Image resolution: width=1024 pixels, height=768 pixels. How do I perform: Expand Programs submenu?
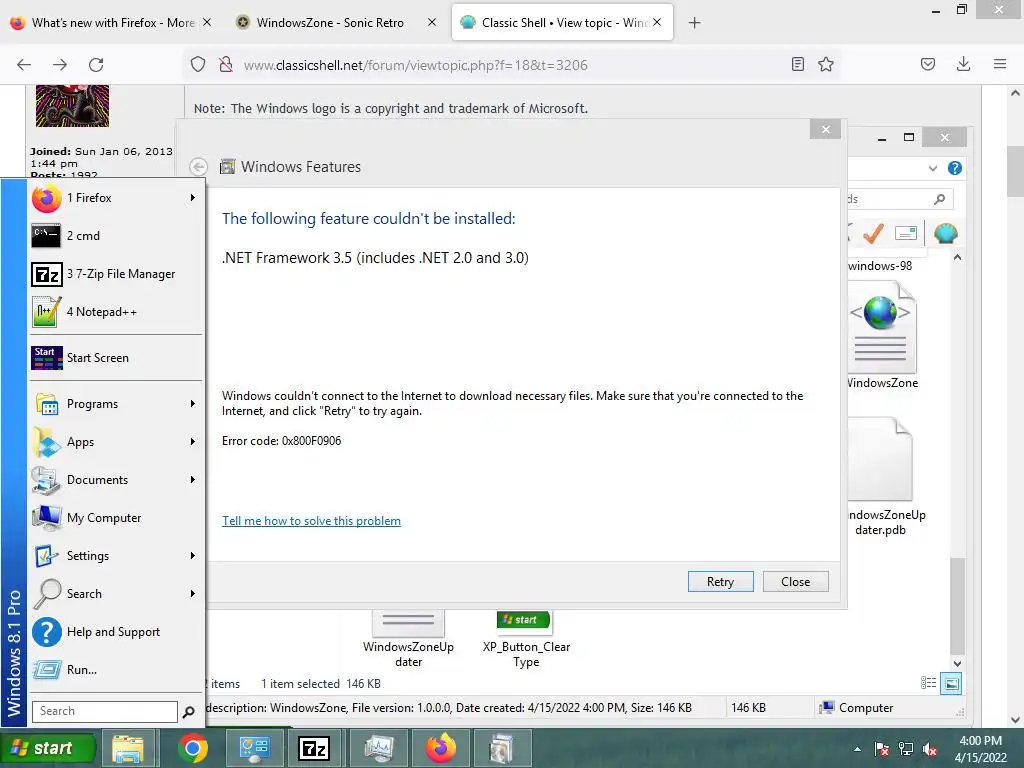tap(115, 404)
